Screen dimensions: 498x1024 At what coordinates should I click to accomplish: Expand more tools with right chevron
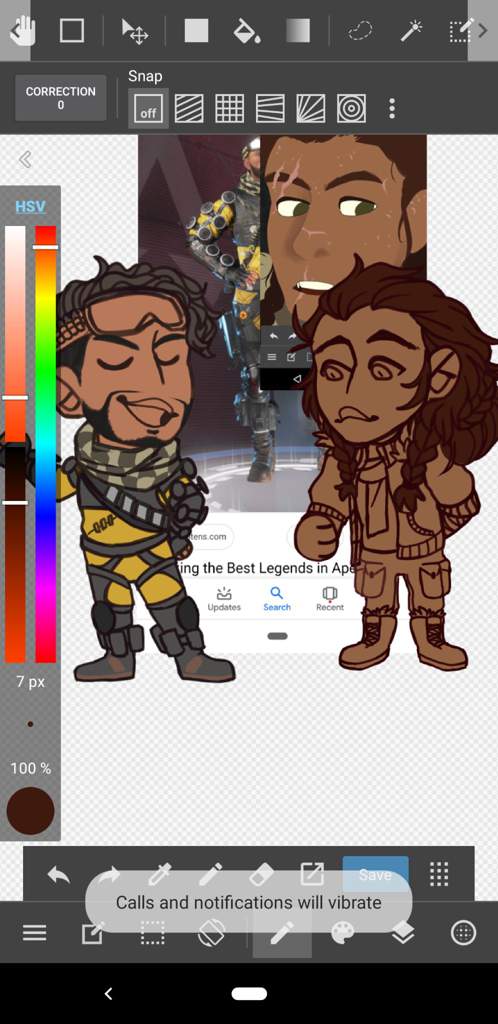coord(482,31)
